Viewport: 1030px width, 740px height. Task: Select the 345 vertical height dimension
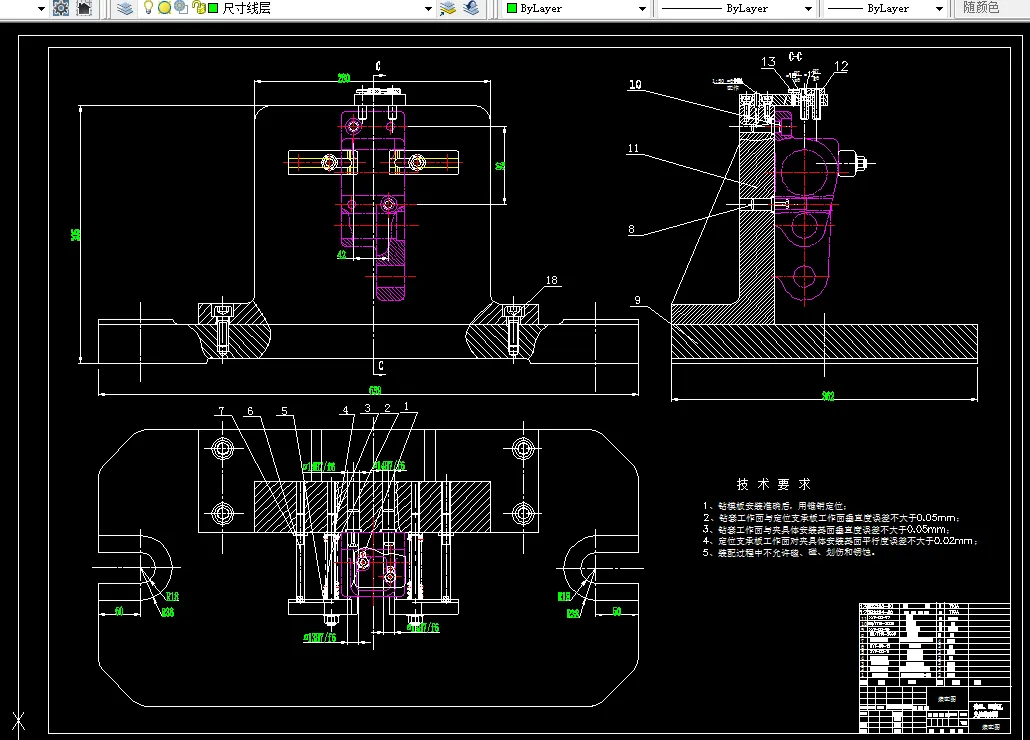(x=76, y=234)
